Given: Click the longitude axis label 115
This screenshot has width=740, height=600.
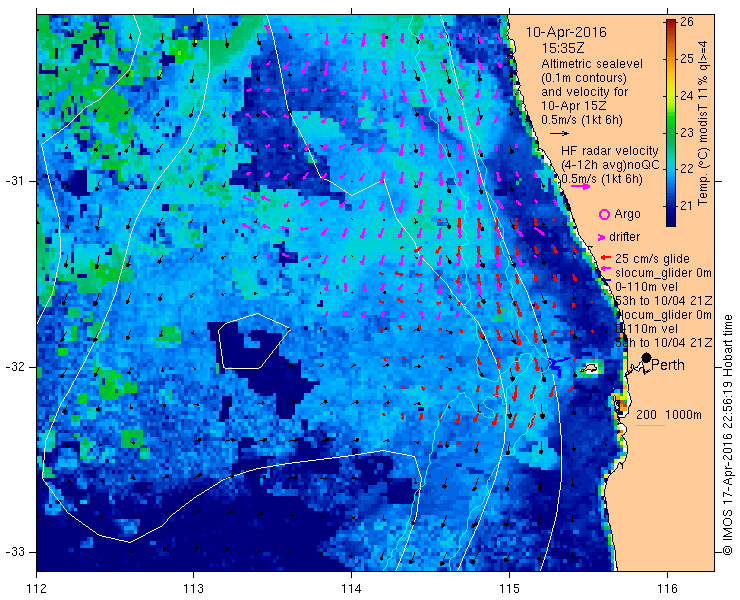Looking at the screenshot, I should pos(509,589).
